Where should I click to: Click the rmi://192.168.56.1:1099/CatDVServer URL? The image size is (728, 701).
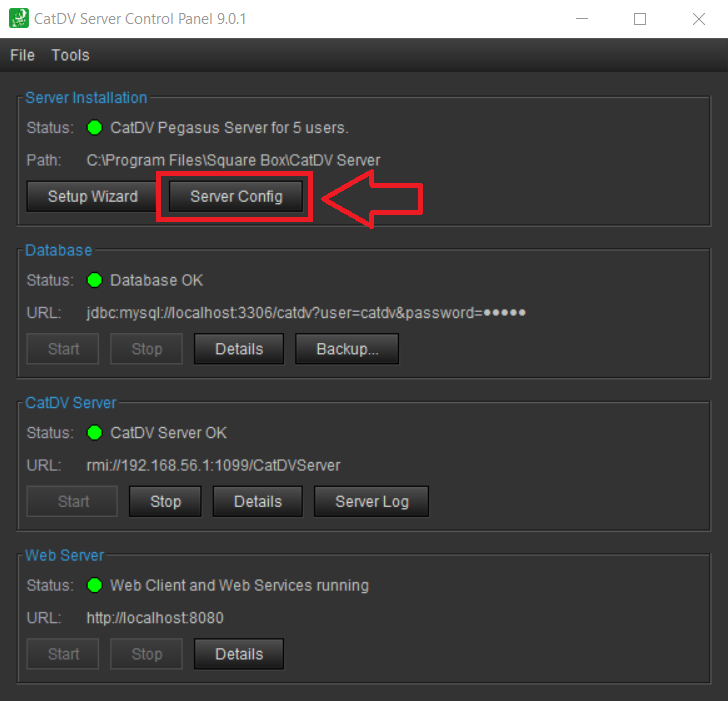(x=213, y=465)
